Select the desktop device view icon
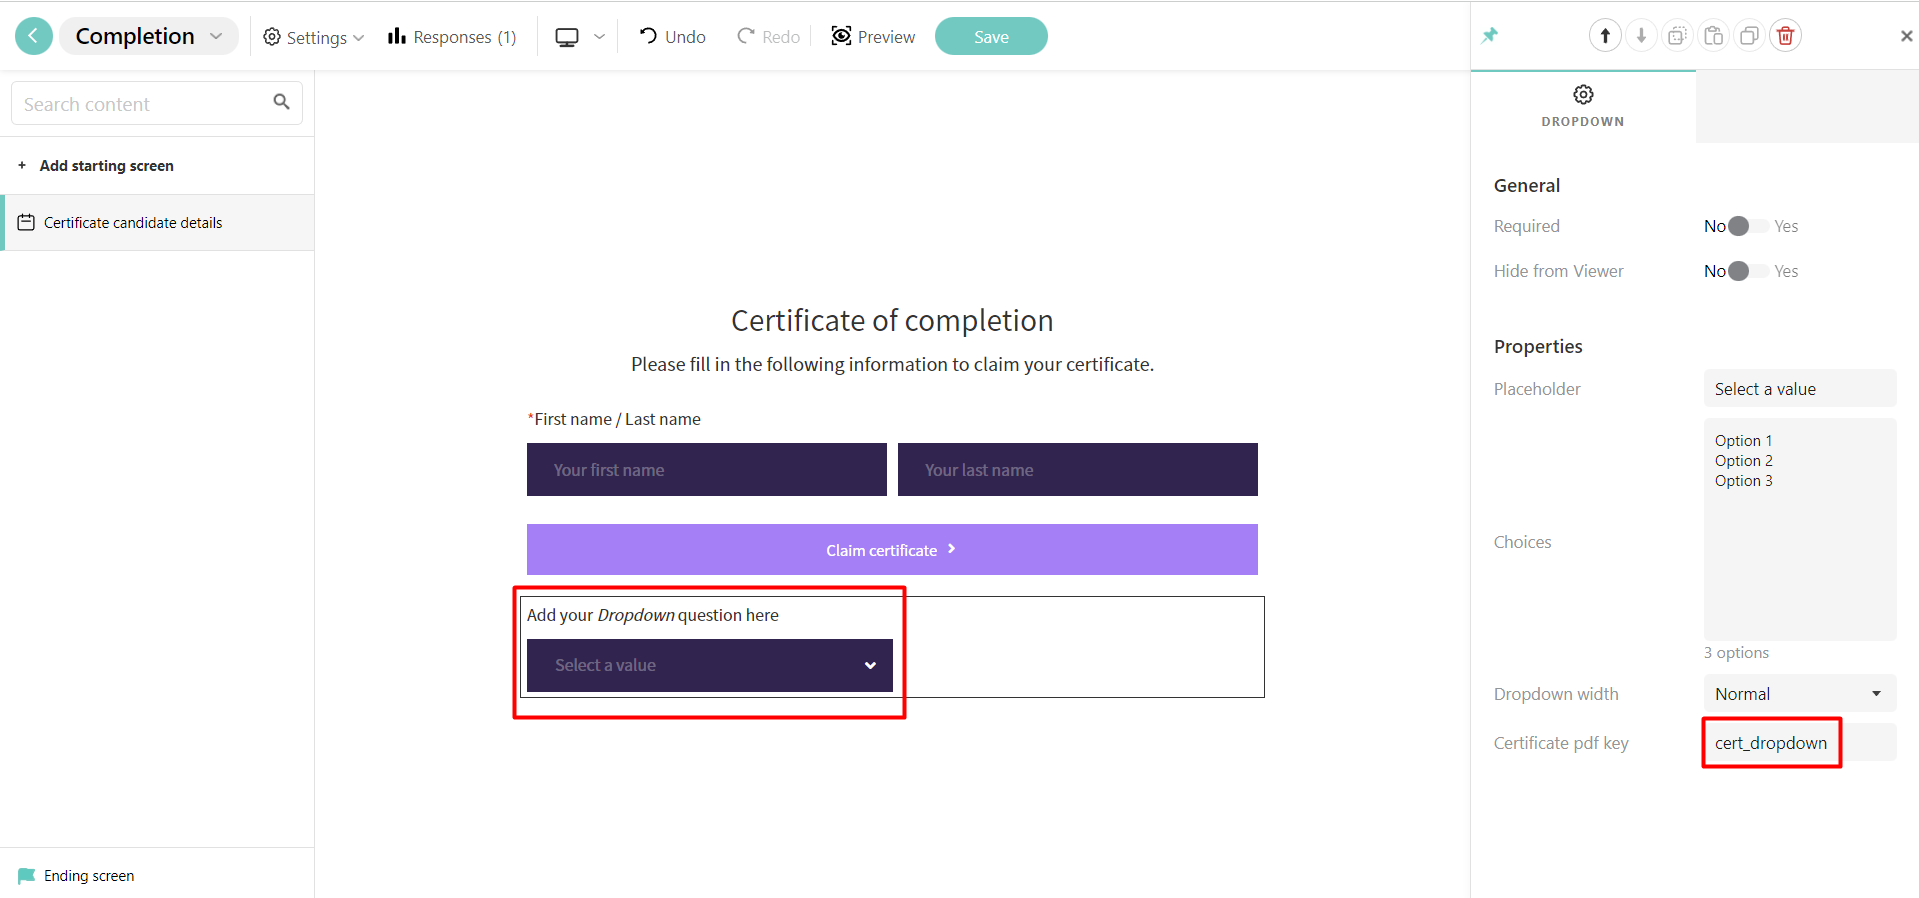1919x898 pixels. [567, 37]
